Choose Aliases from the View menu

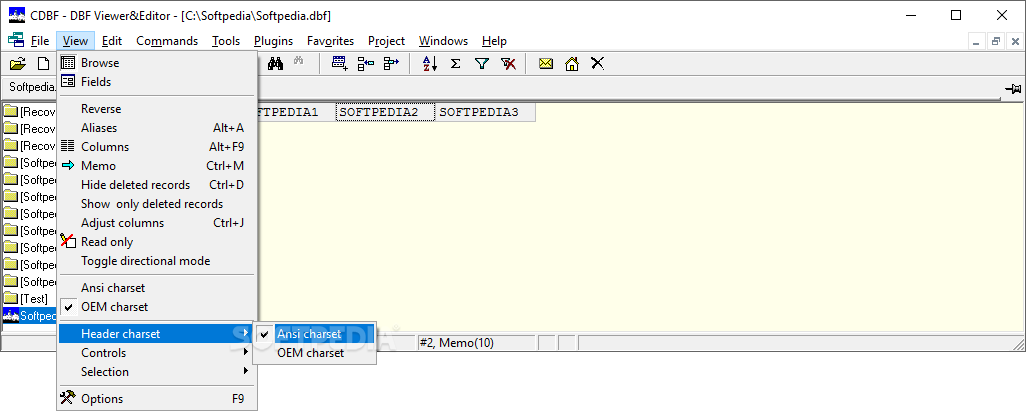tap(157, 128)
